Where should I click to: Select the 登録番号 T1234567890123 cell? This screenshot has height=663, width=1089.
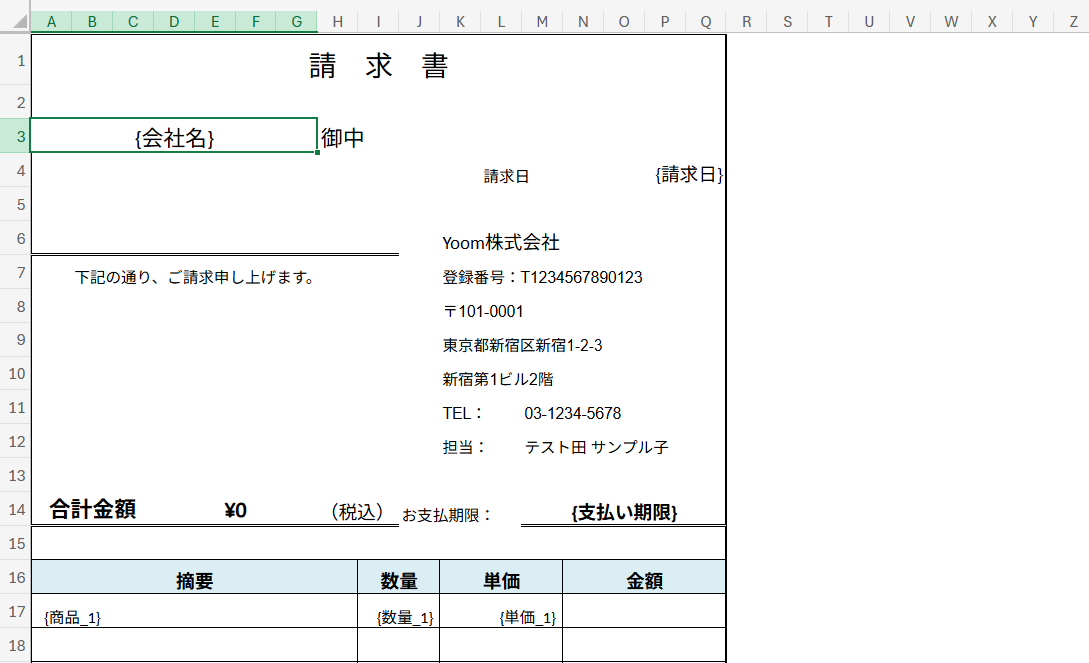542,277
